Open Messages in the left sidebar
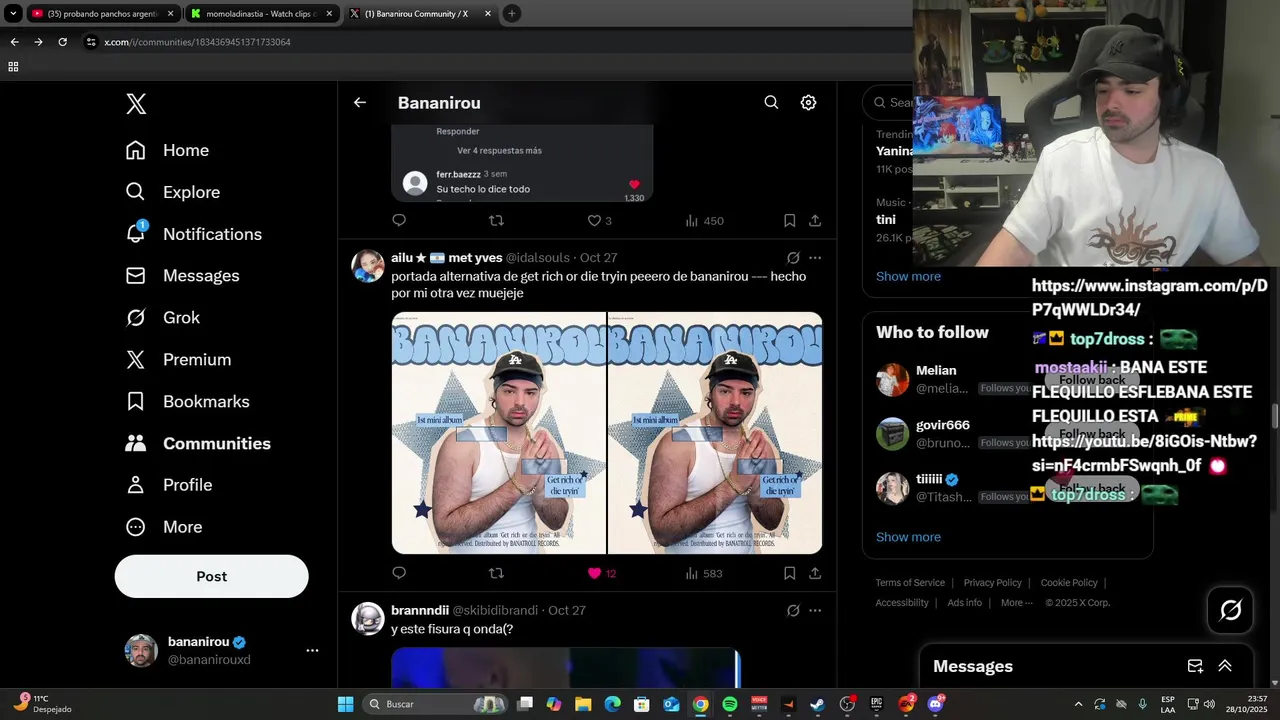This screenshot has height=720, width=1280. (182, 276)
